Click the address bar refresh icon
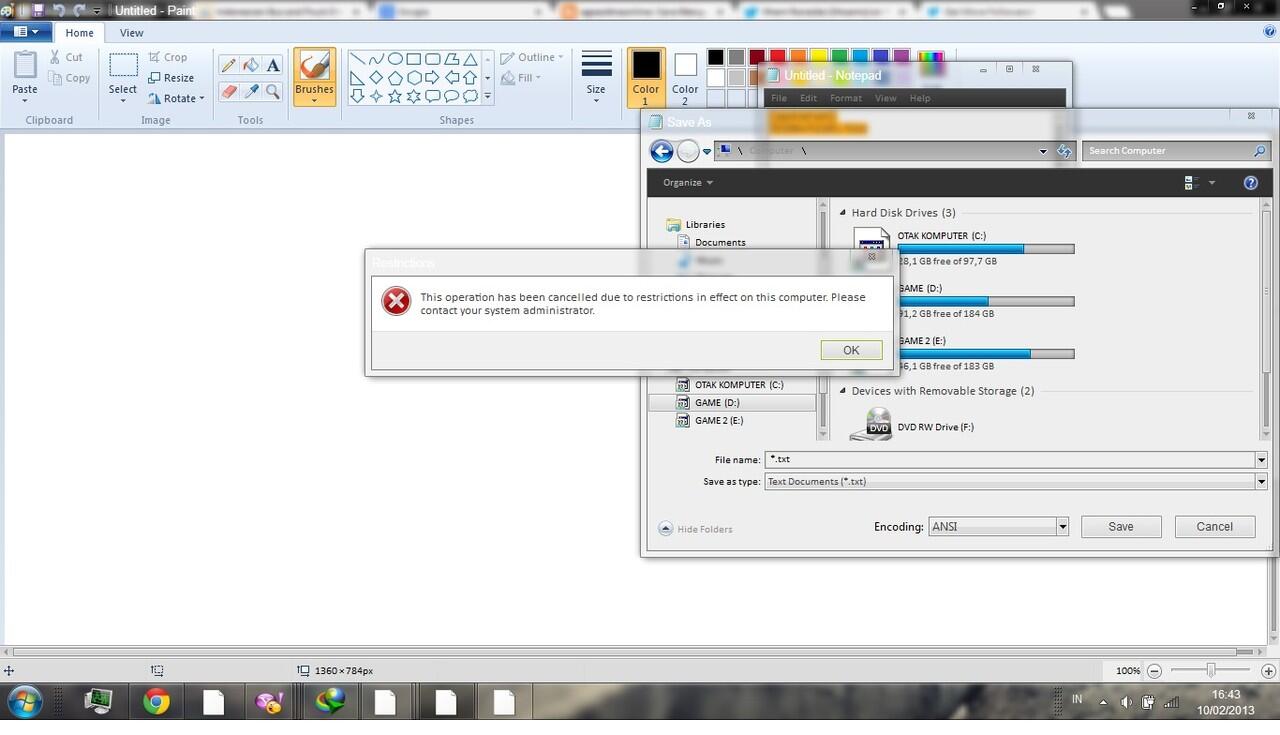Image resolution: width=1280 pixels, height=735 pixels. [1064, 151]
